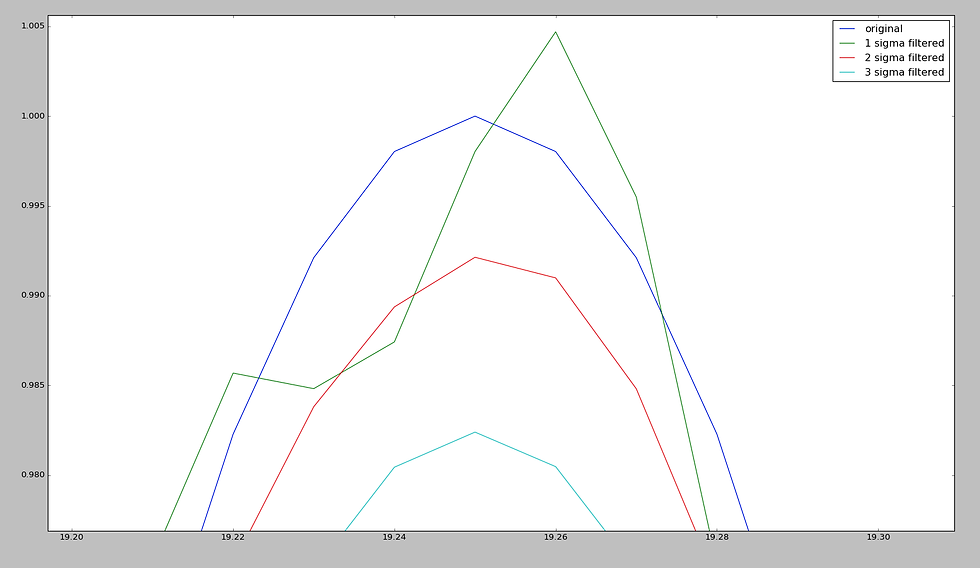
Task: Click the cyan line sample in legend
Action: coord(847,72)
